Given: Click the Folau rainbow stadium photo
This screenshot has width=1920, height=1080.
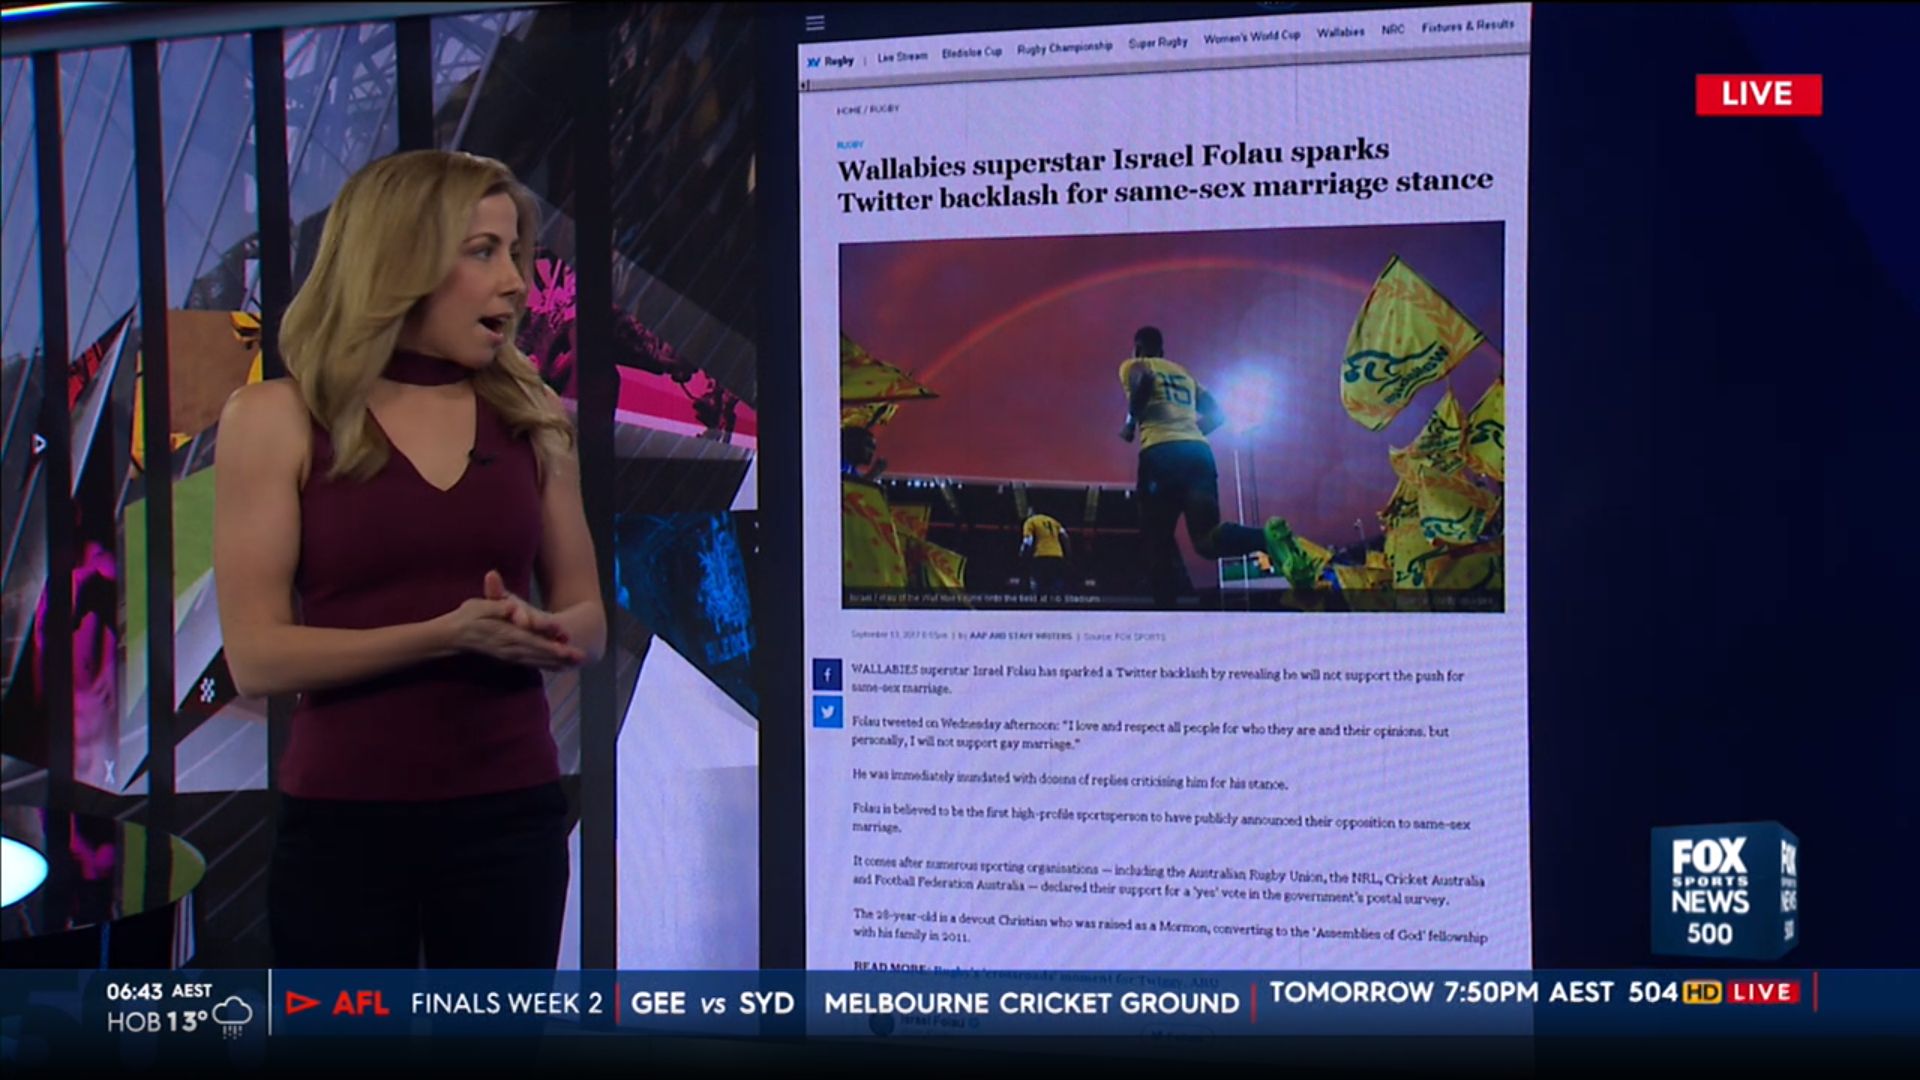Looking at the screenshot, I should point(1171,416).
